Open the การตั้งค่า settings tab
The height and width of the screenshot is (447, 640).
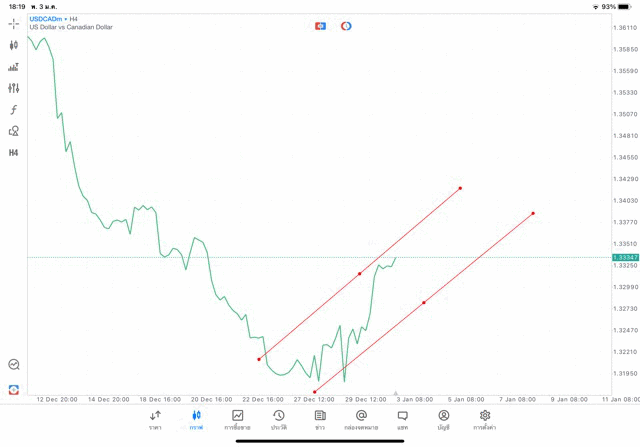pos(485,419)
